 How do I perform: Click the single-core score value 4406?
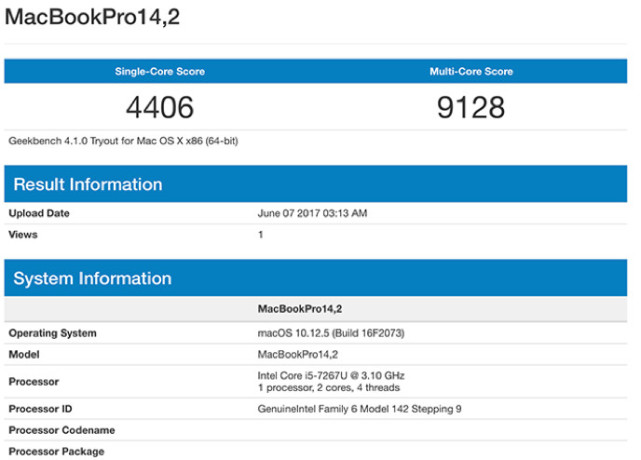click(x=160, y=107)
